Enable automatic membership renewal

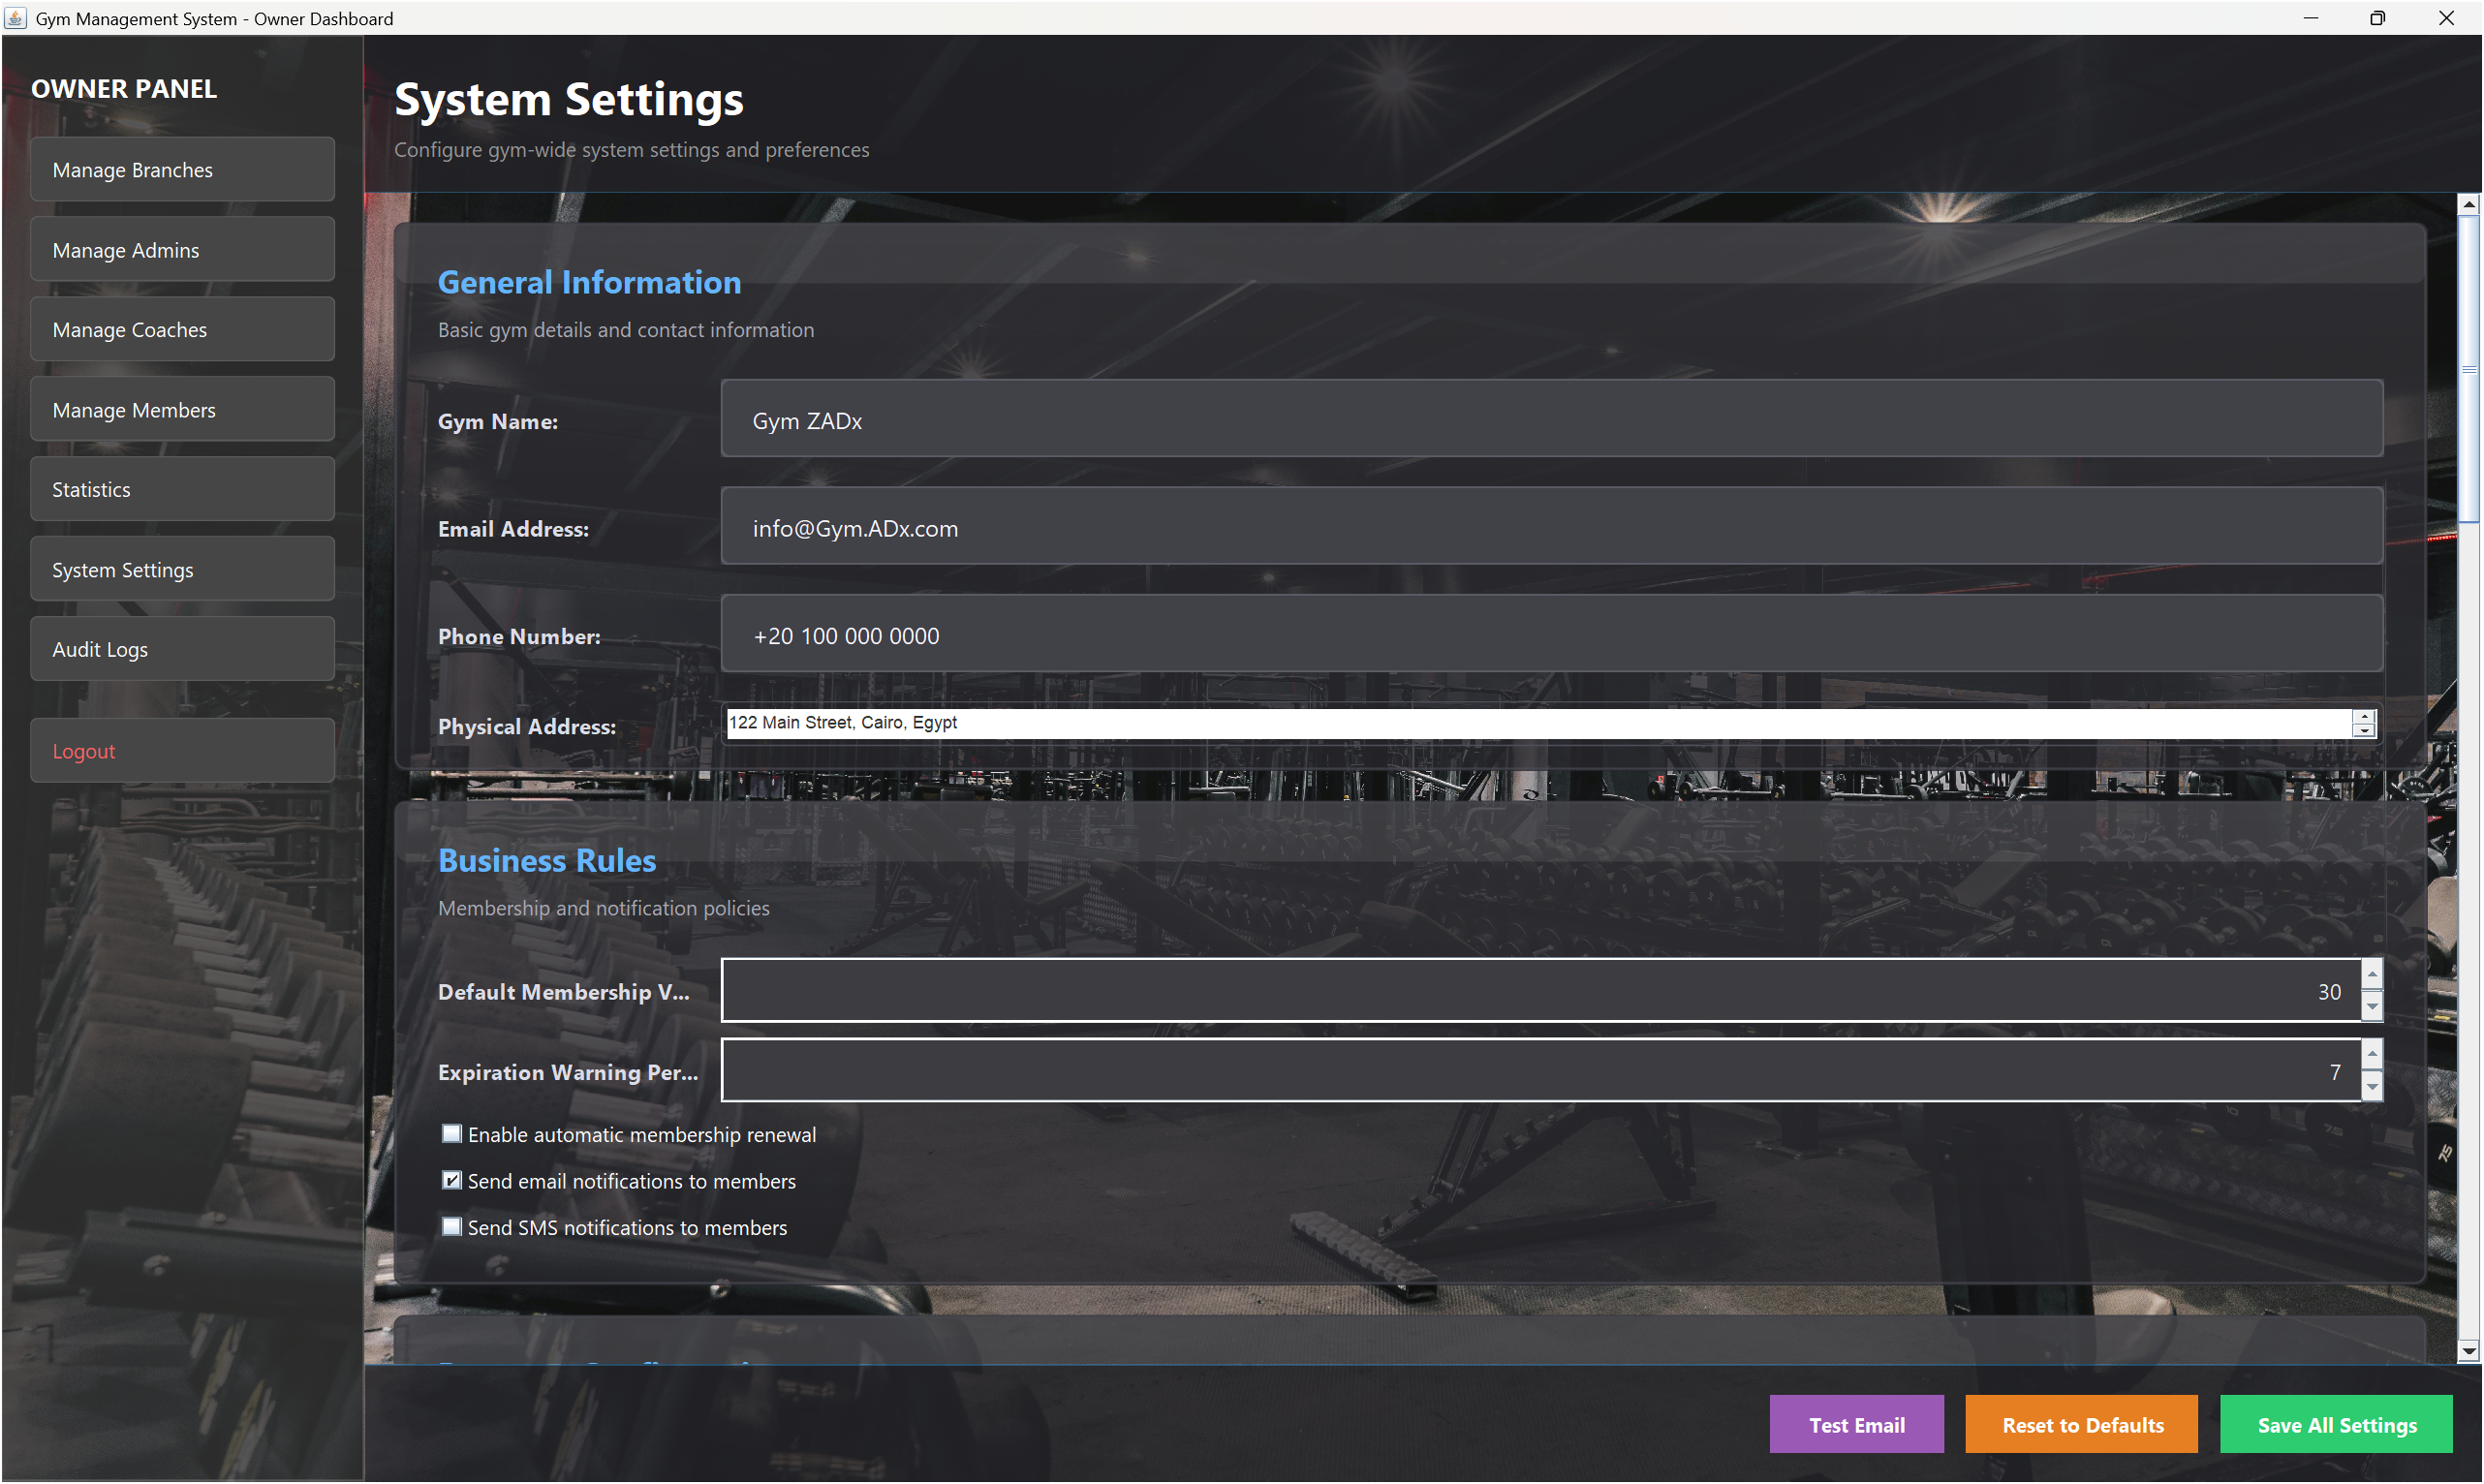tap(451, 1132)
